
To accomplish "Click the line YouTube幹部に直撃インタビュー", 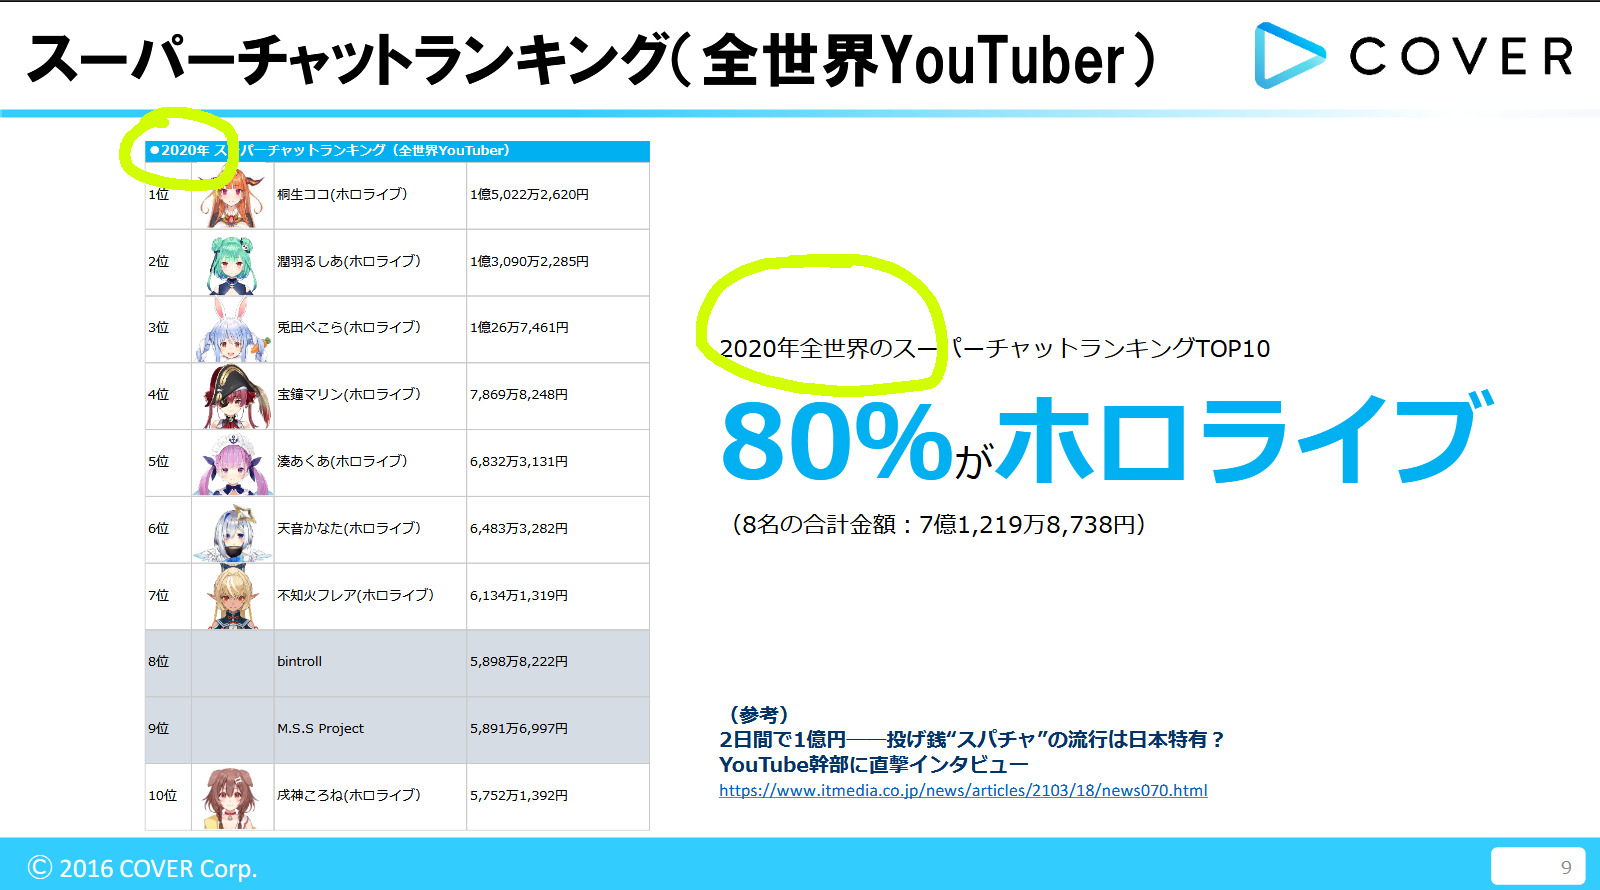I will coord(874,764).
